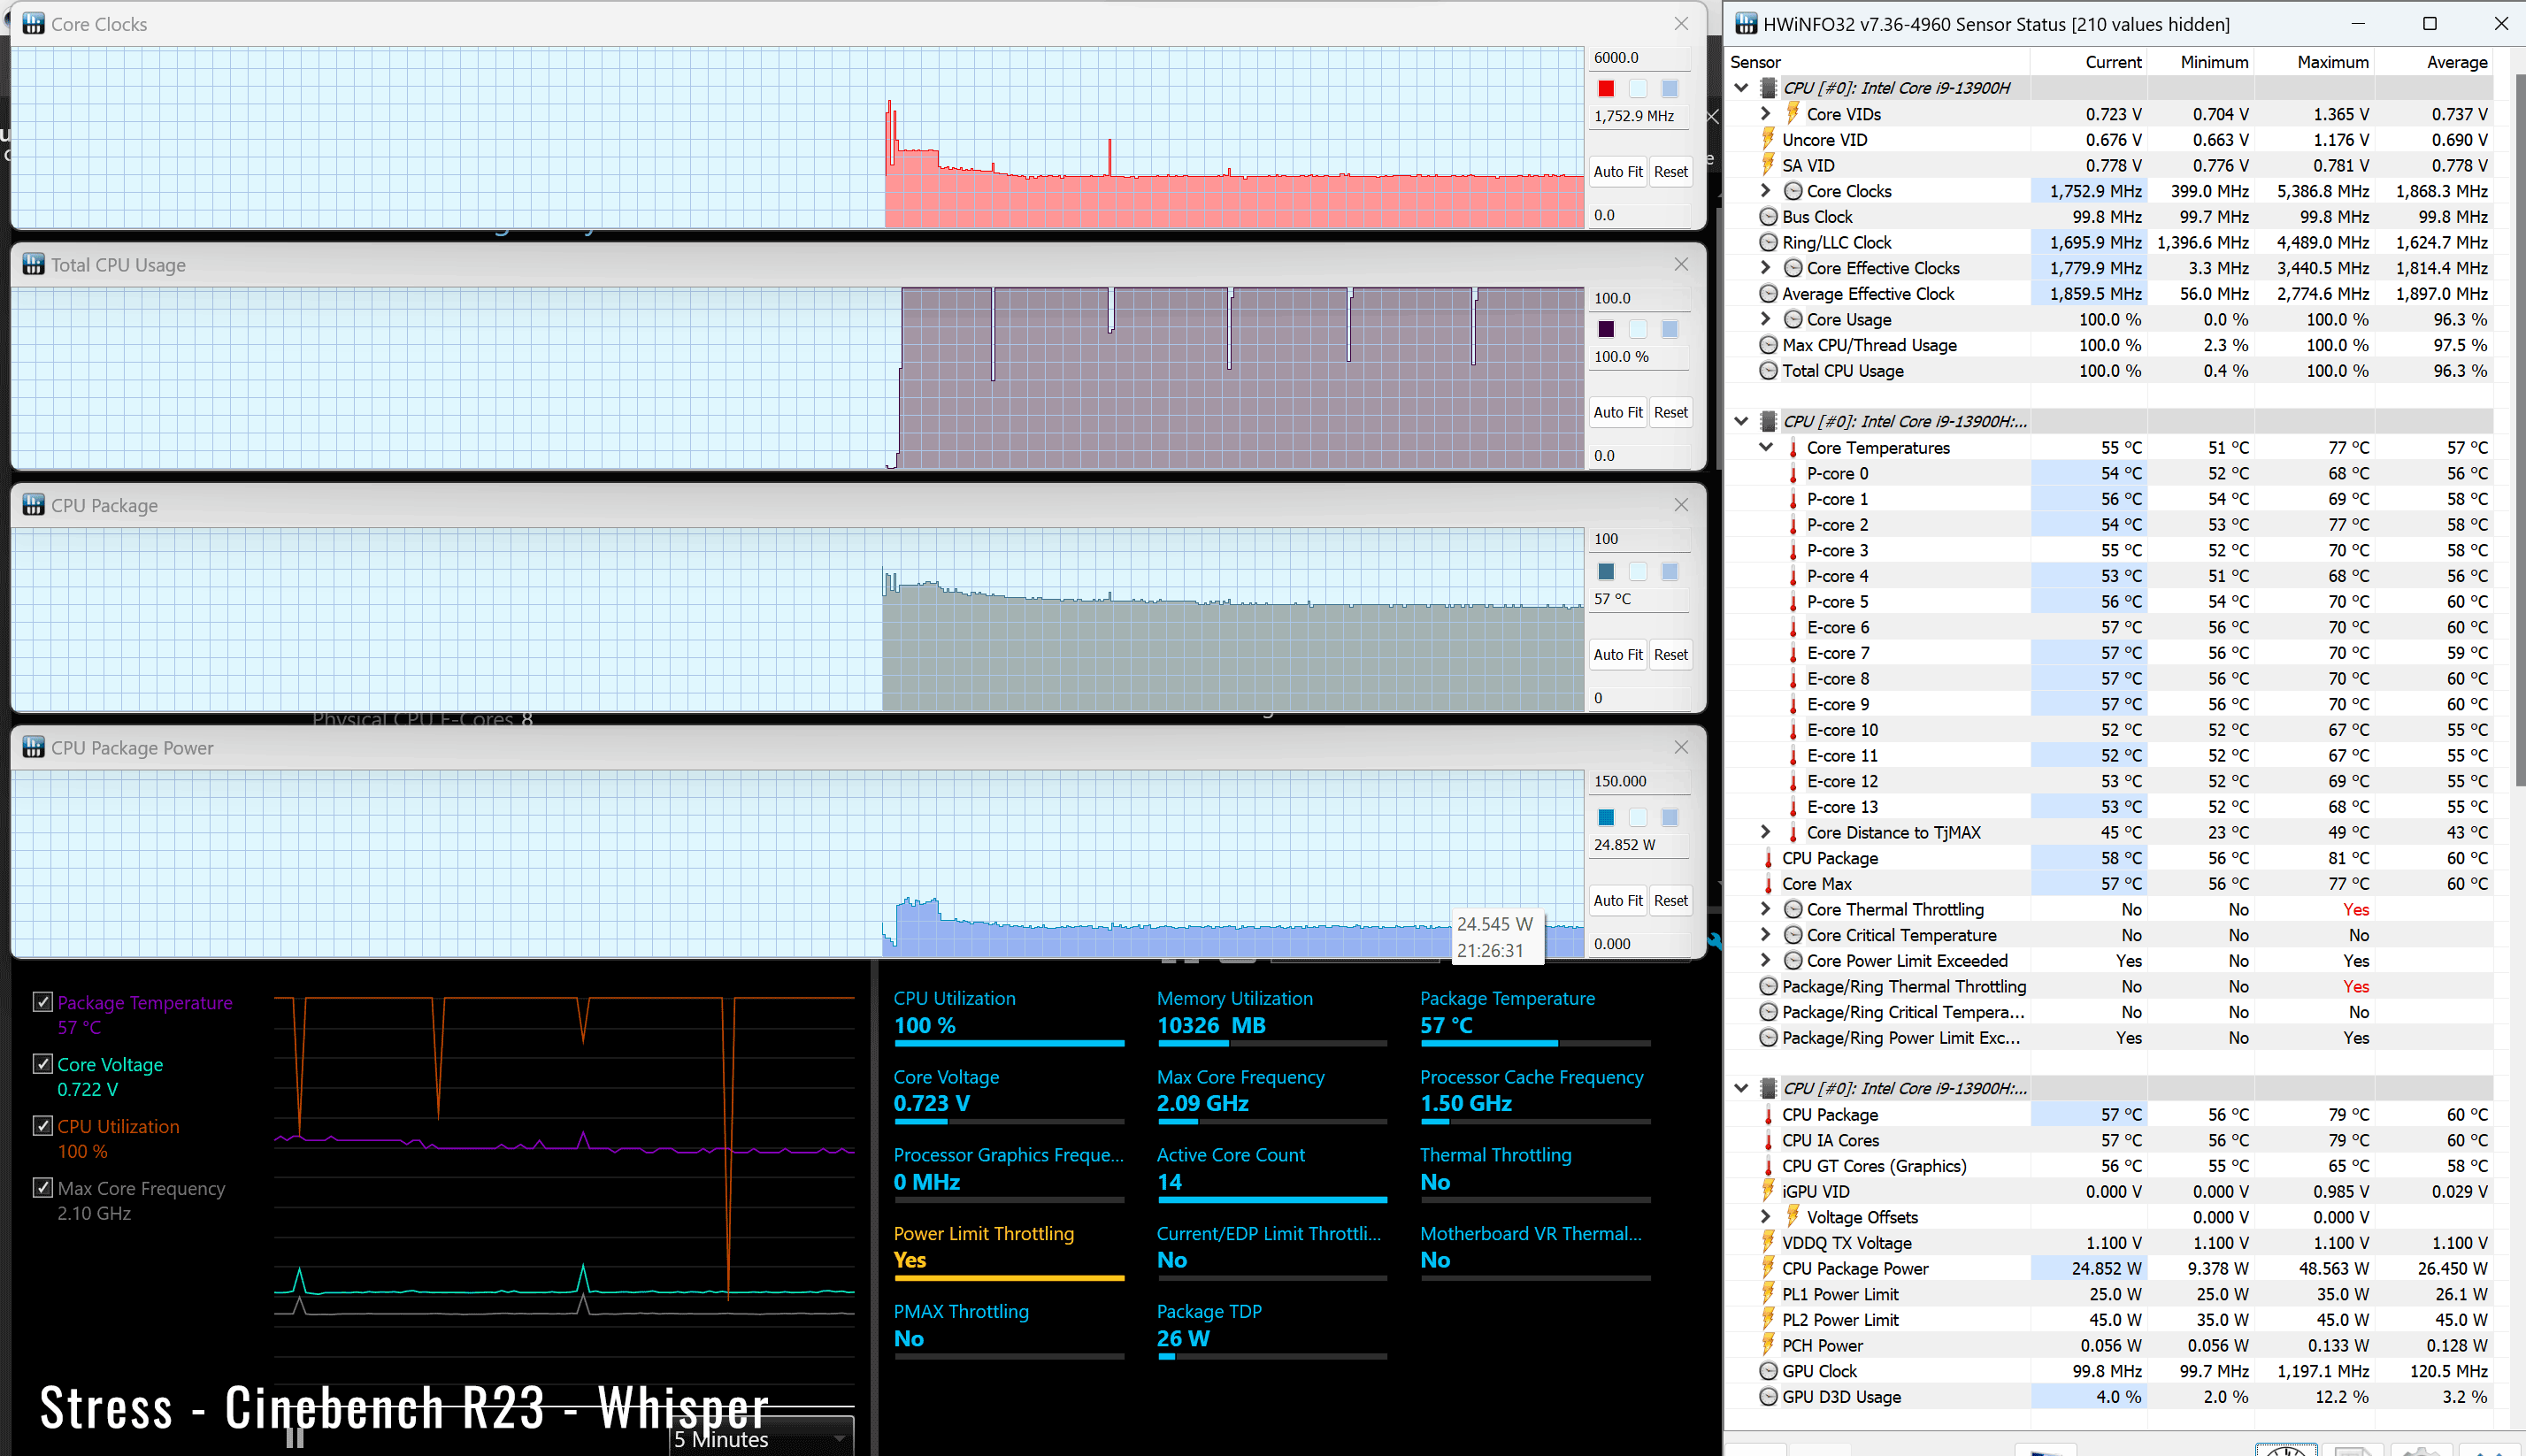
Task: Click the lightning icon beside CPU Package Power
Action: coord(1768,1268)
